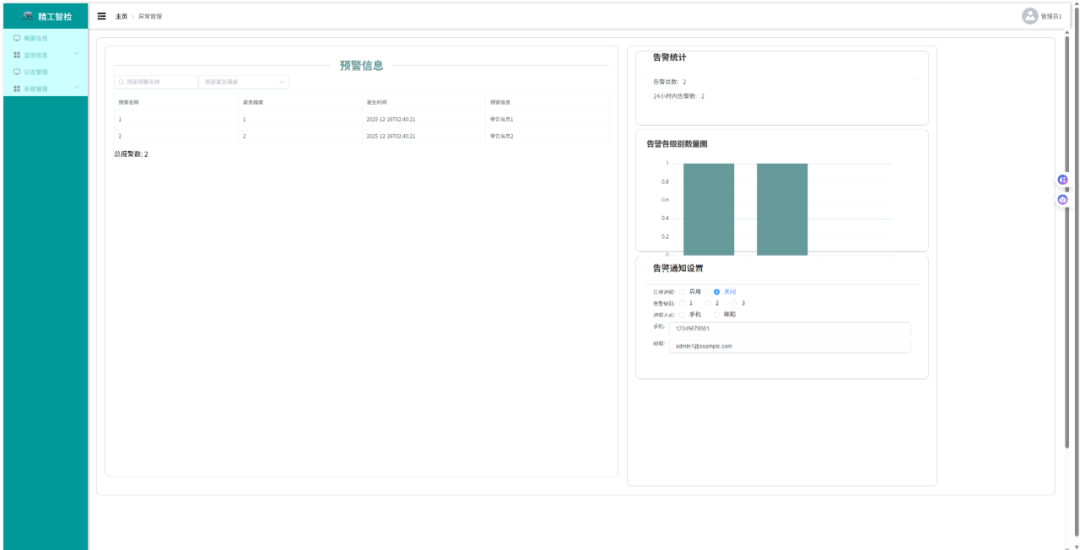Viewport: 1080px width, 550px height.
Task: Click the grid icon beside 系统管理
Action: pos(17,88)
